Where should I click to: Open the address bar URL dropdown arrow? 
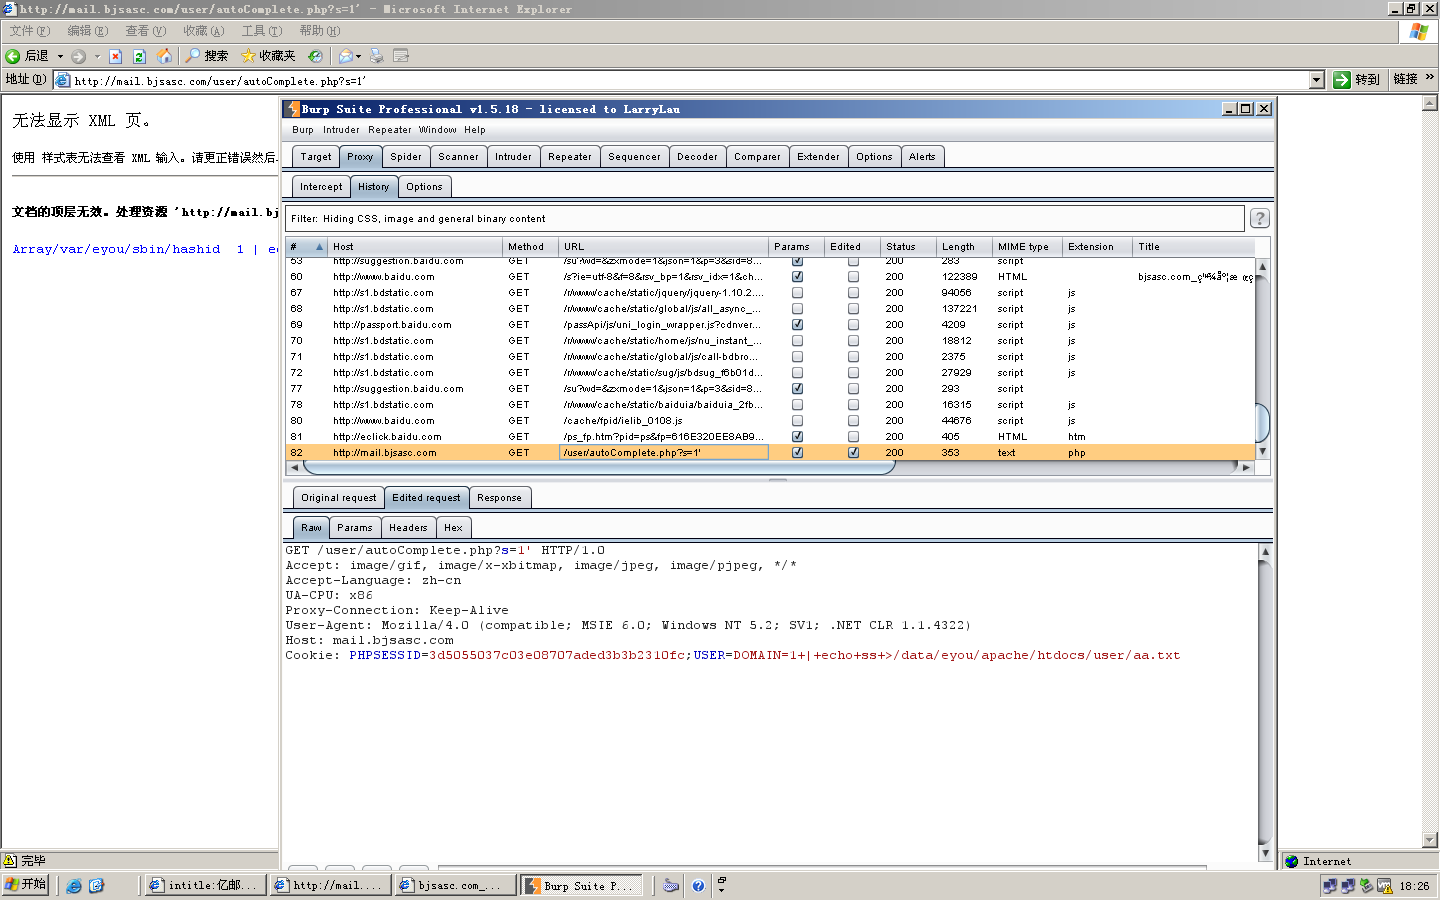coord(1316,80)
